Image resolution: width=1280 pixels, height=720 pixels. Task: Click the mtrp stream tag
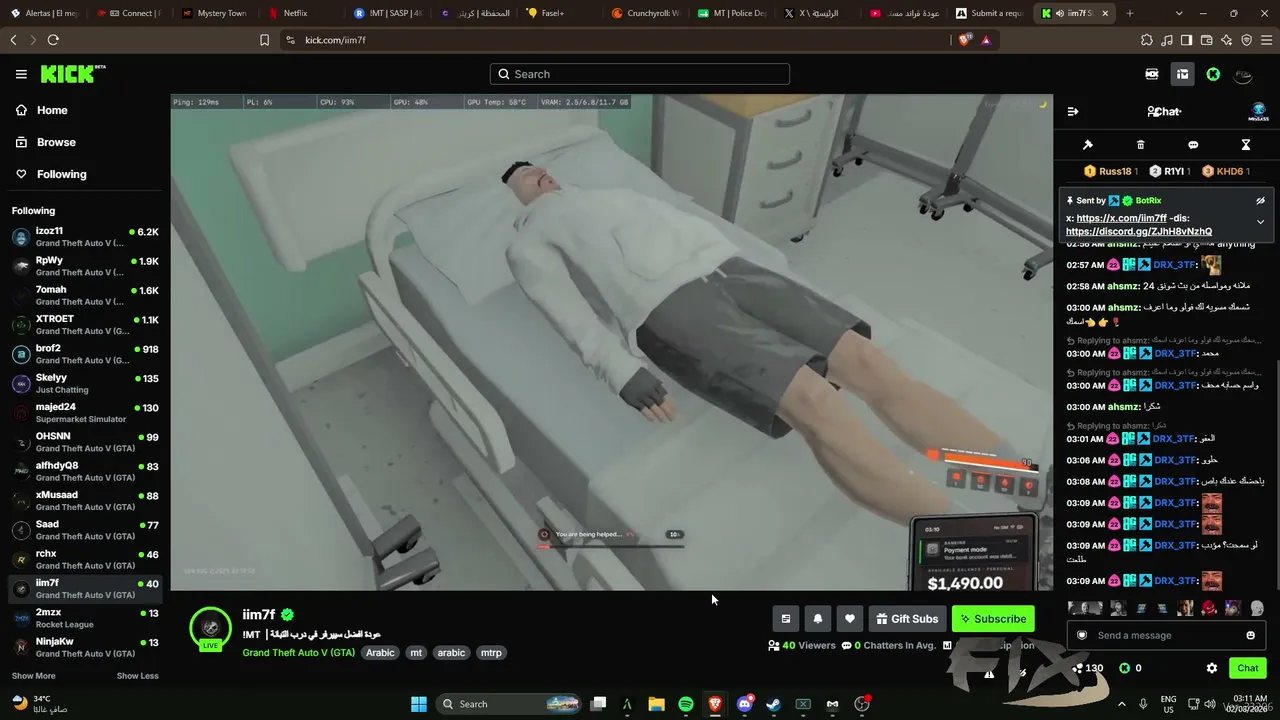coord(491,653)
